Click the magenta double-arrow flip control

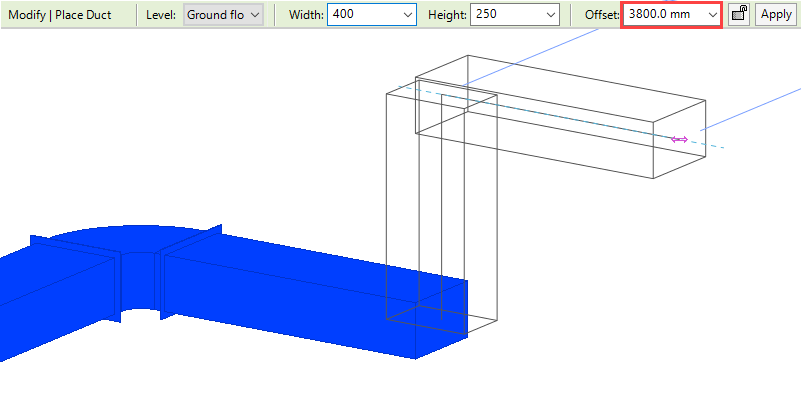(x=679, y=140)
